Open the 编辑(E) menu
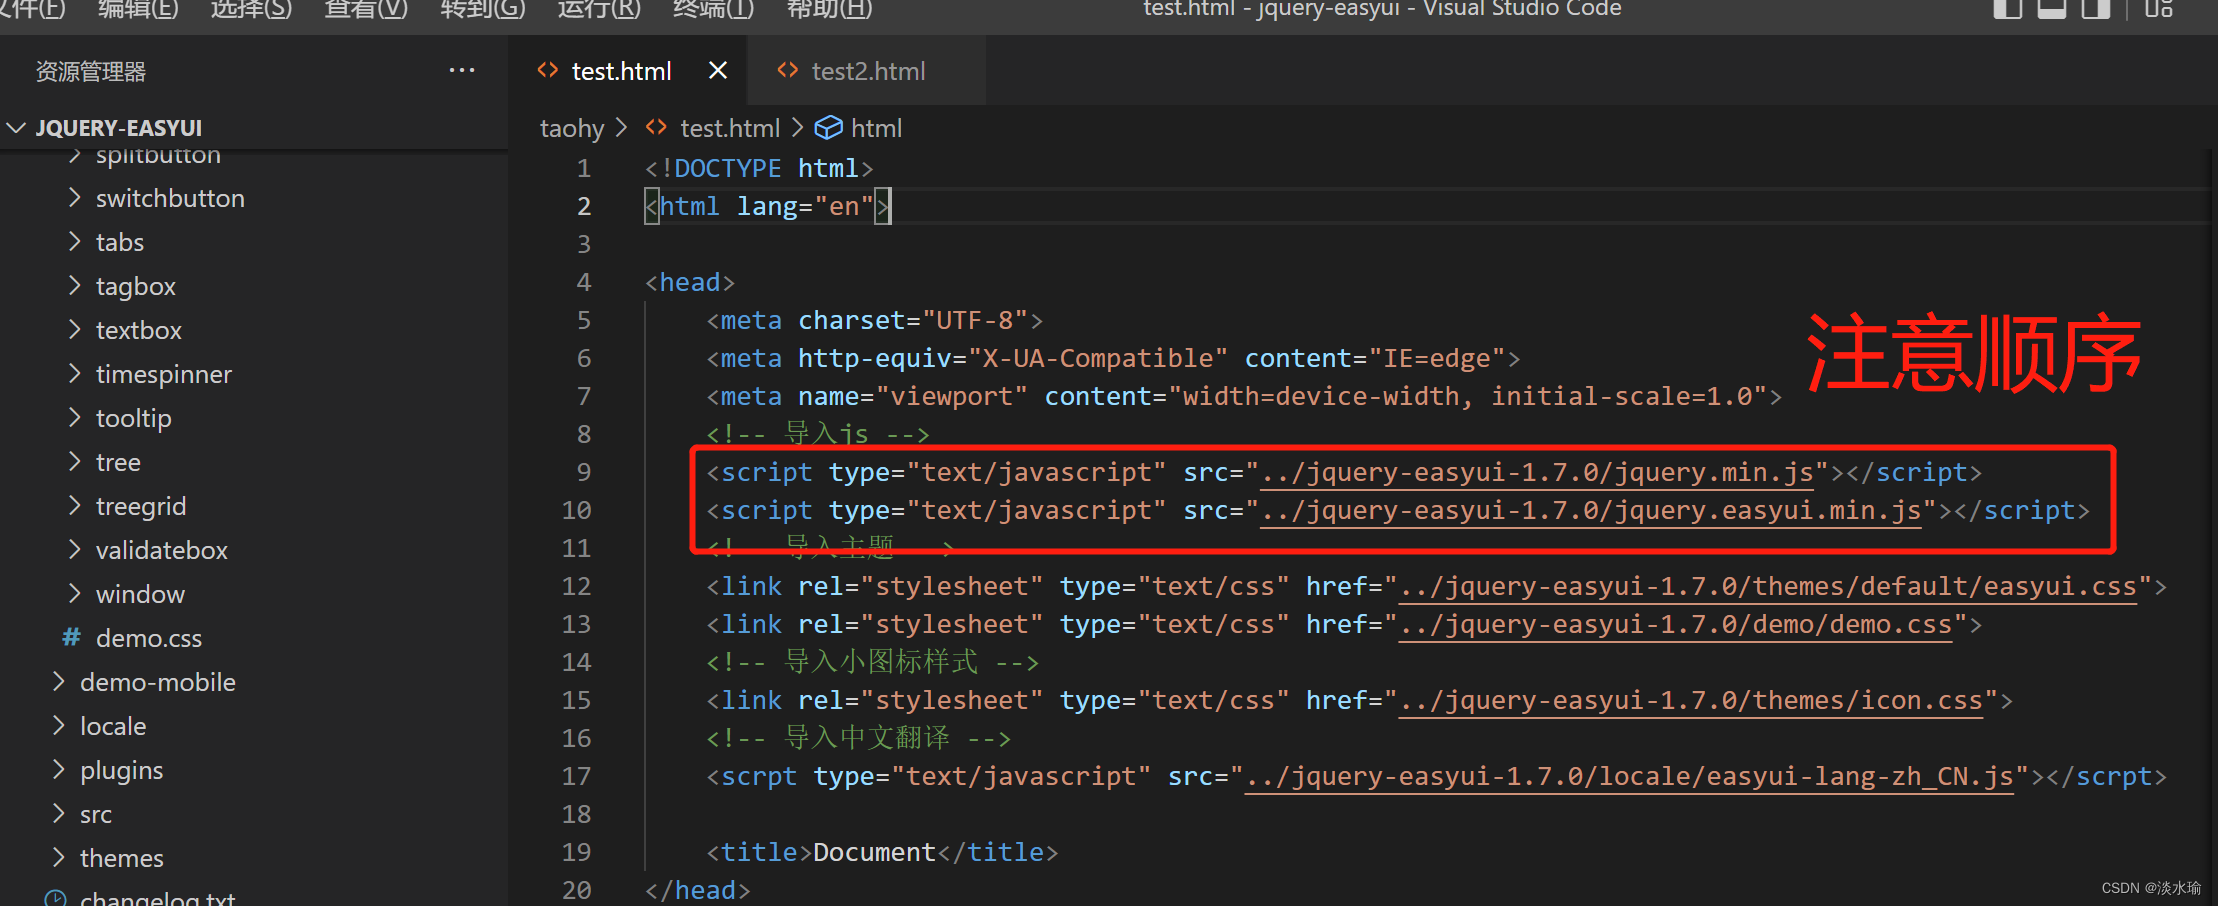This screenshot has width=2218, height=906. pyautogui.click(x=138, y=9)
